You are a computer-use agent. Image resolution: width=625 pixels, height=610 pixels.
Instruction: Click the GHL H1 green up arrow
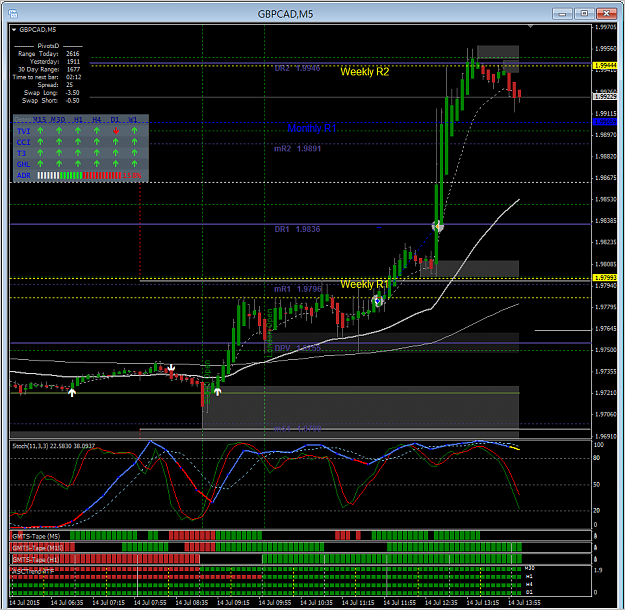[78, 164]
